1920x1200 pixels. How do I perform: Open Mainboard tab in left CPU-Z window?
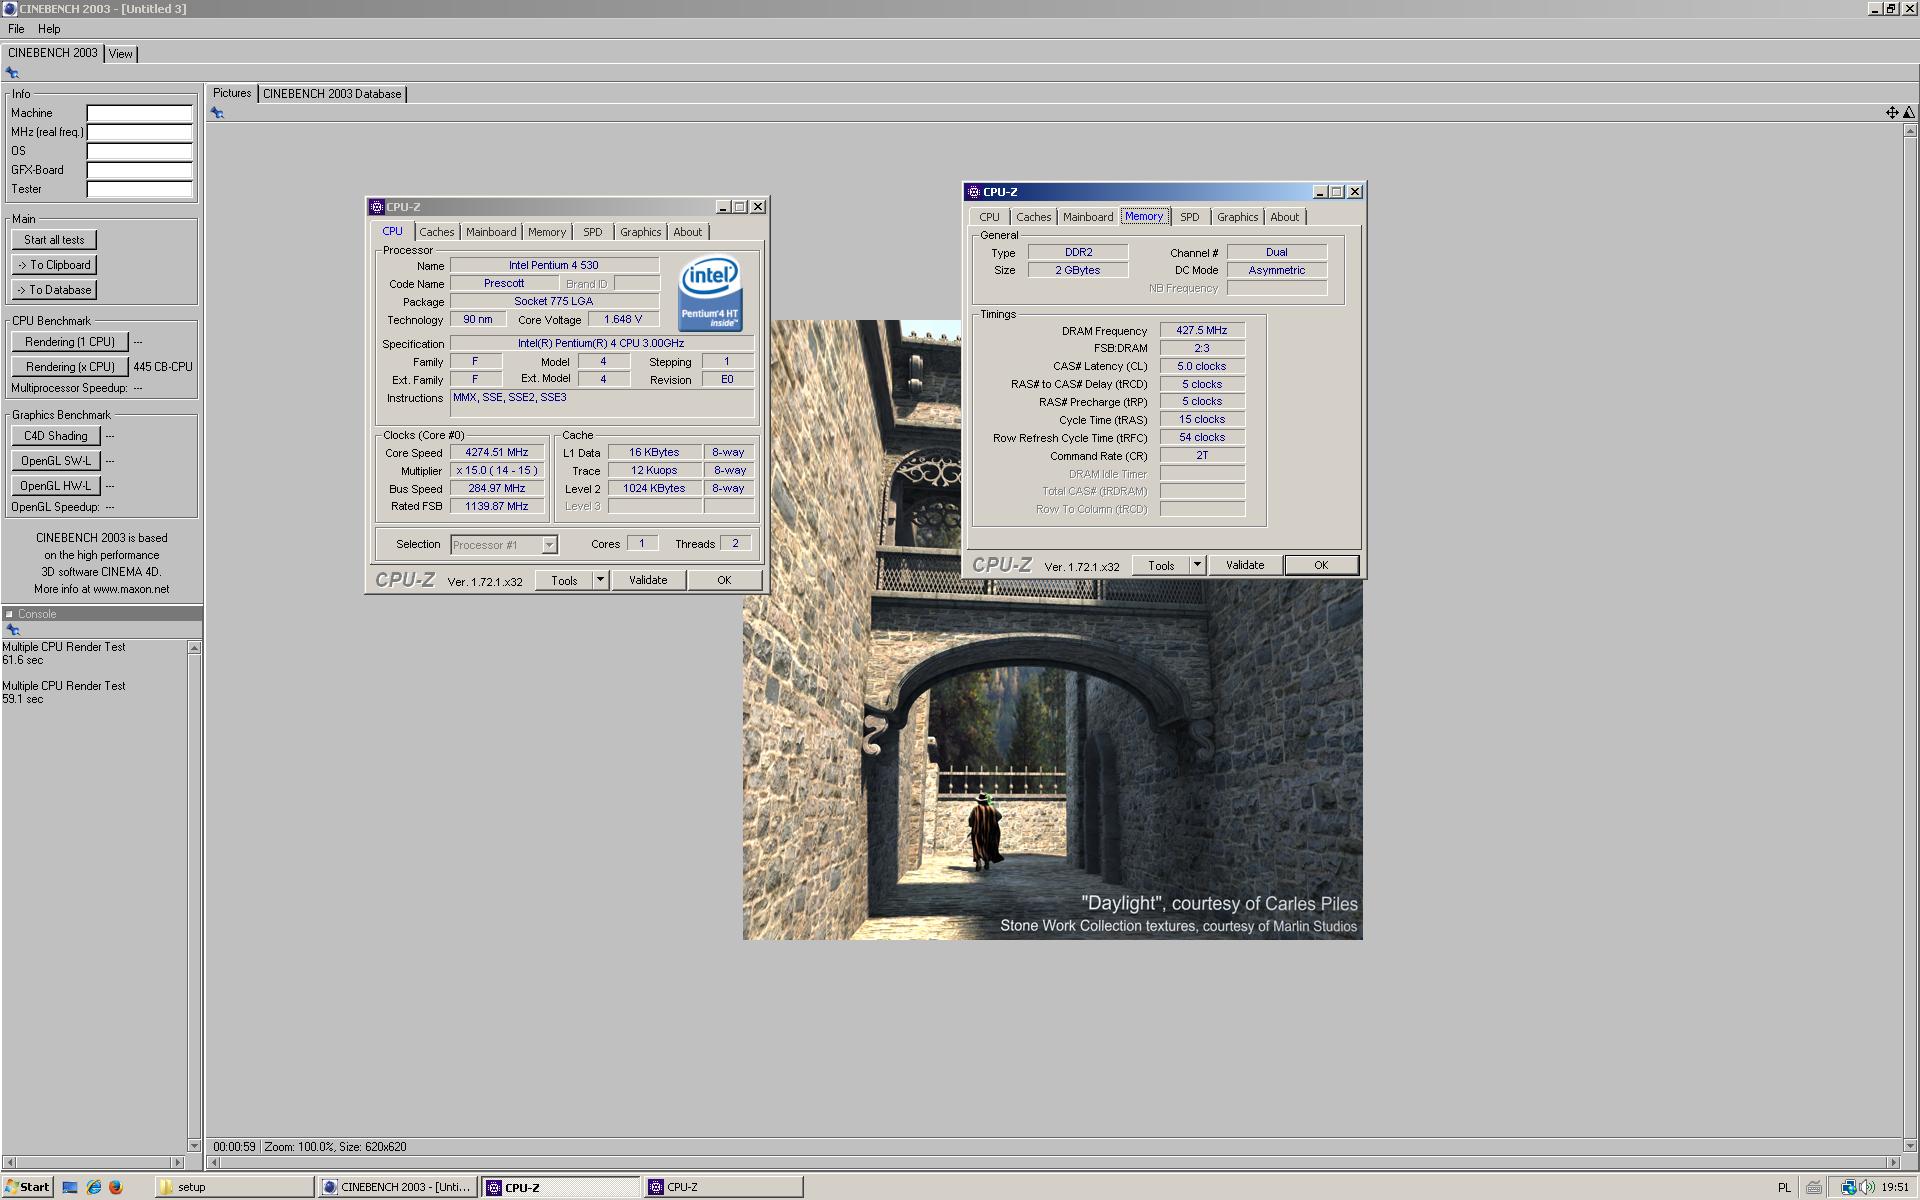491,232
